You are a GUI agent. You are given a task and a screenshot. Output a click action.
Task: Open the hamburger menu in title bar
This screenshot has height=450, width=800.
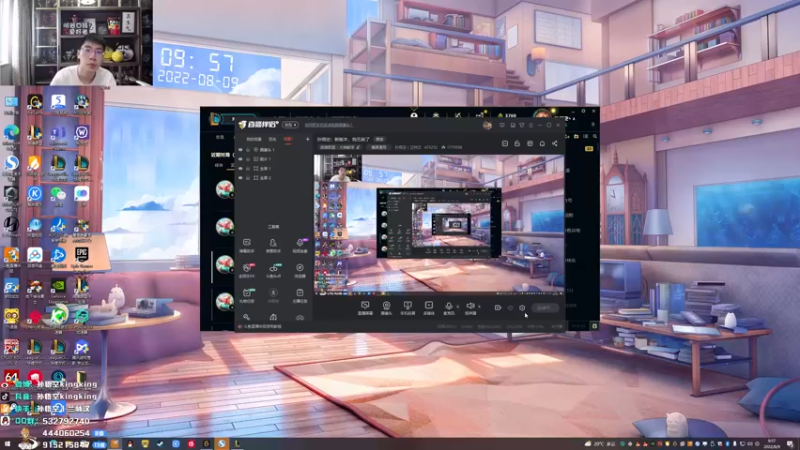click(x=531, y=125)
